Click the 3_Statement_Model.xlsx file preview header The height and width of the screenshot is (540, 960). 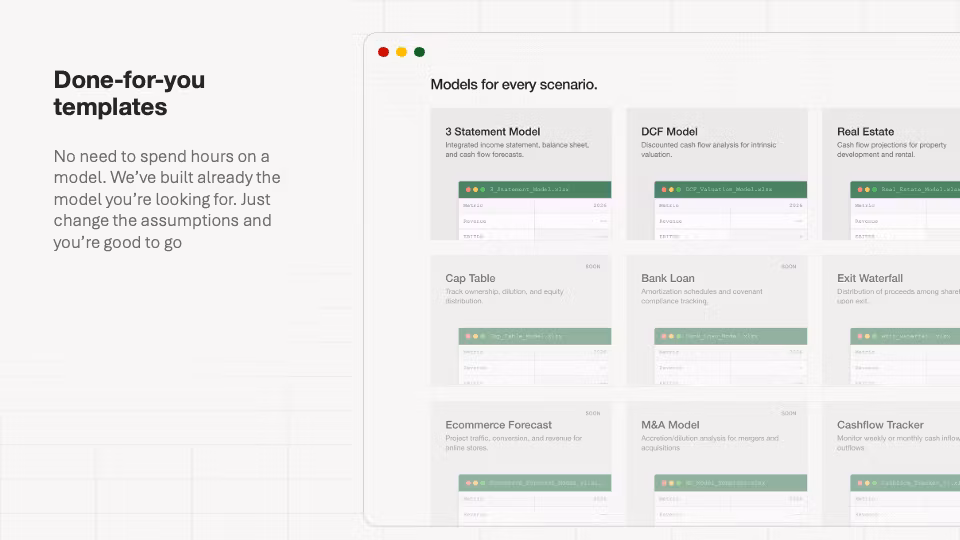(534, 189)
